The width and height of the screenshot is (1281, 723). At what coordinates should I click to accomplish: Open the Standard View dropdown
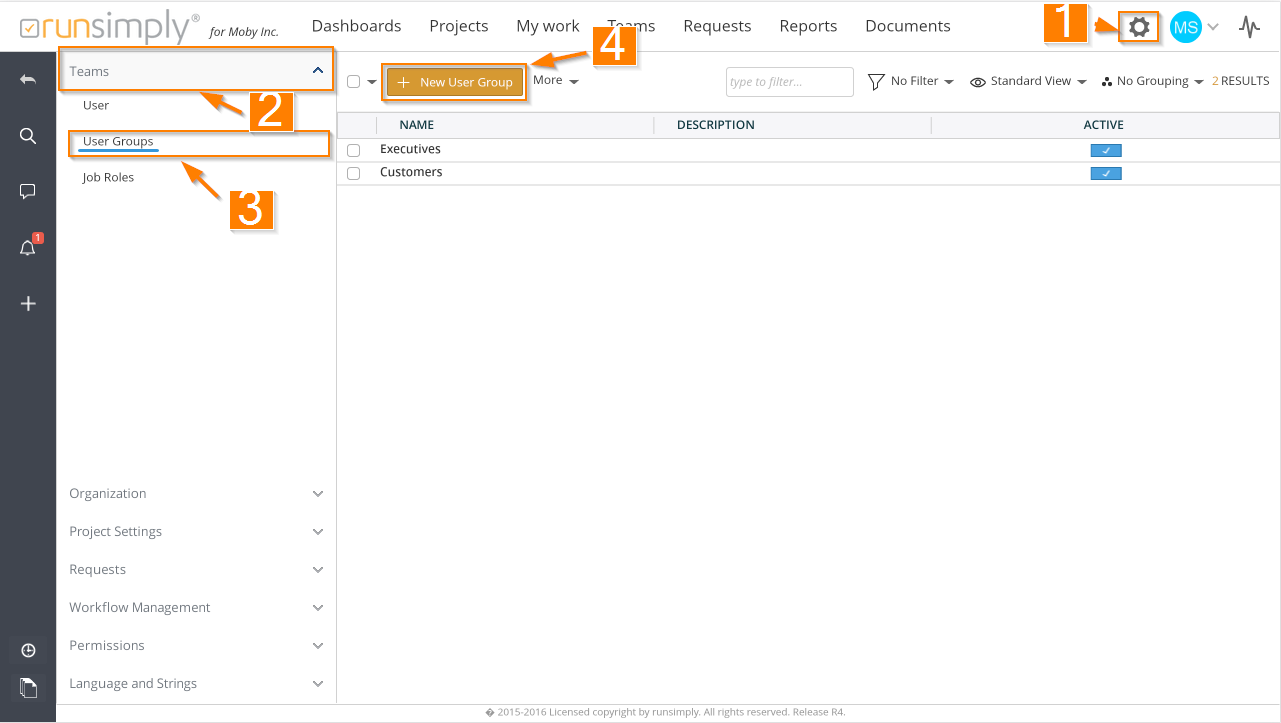1029,81
